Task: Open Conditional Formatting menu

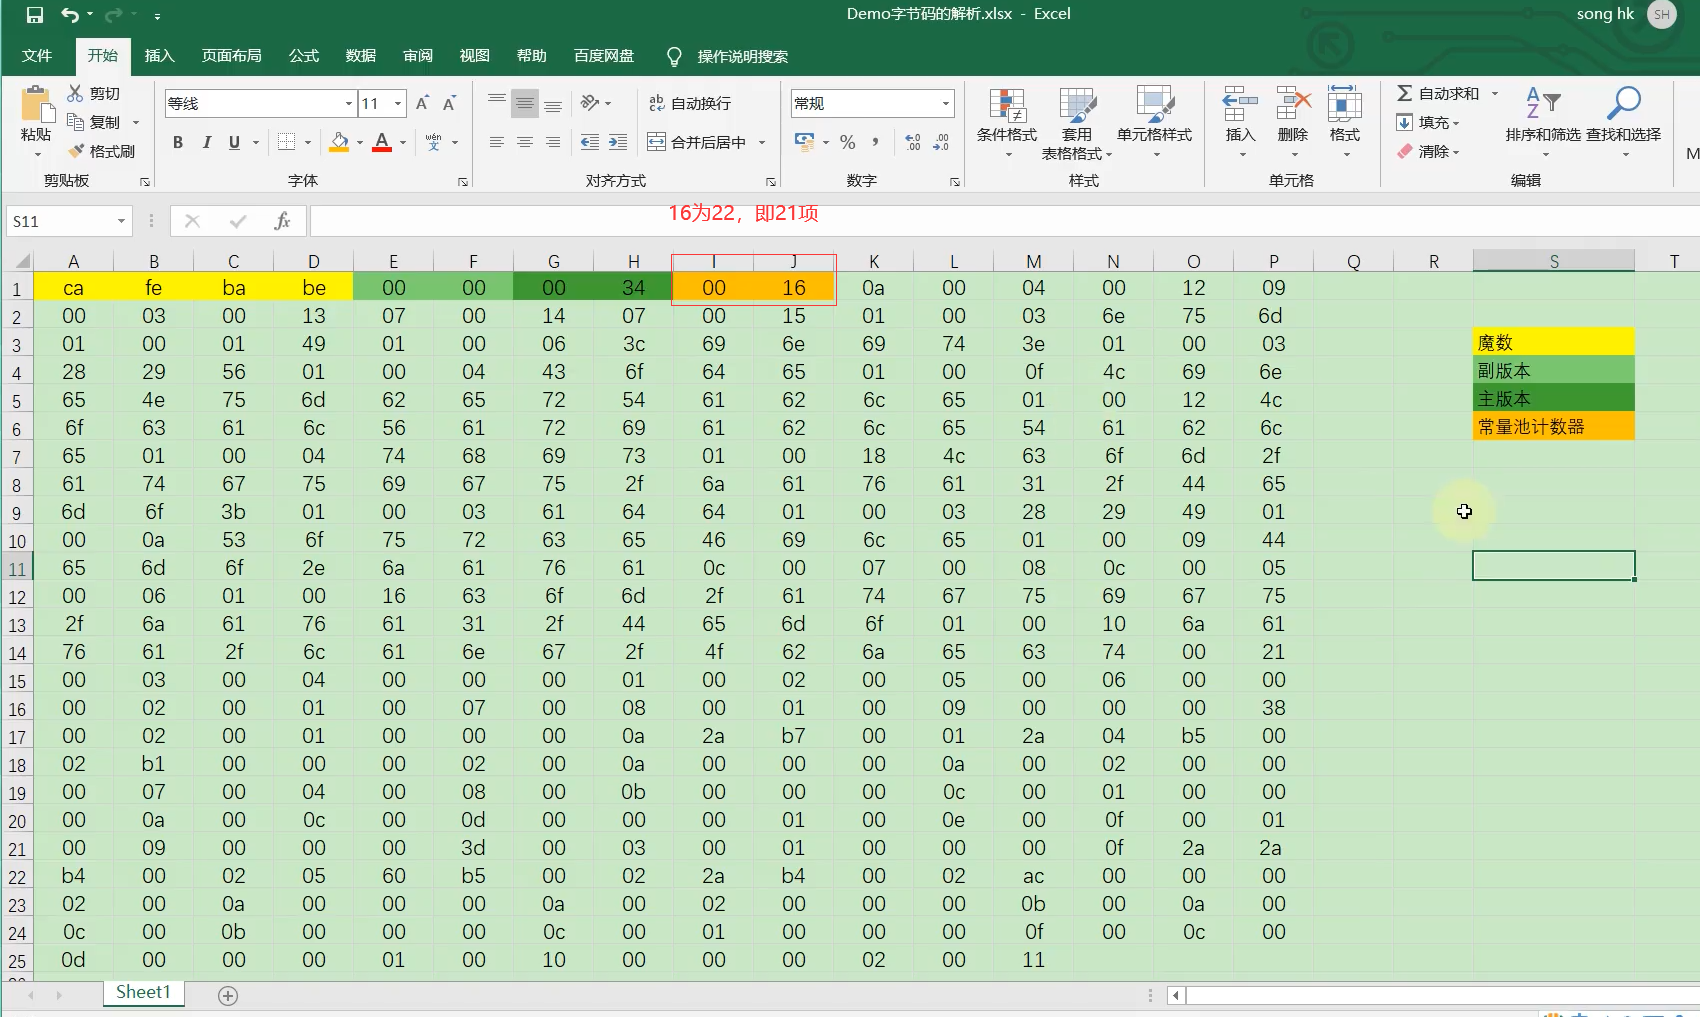Action: [x=1007, y=122]
